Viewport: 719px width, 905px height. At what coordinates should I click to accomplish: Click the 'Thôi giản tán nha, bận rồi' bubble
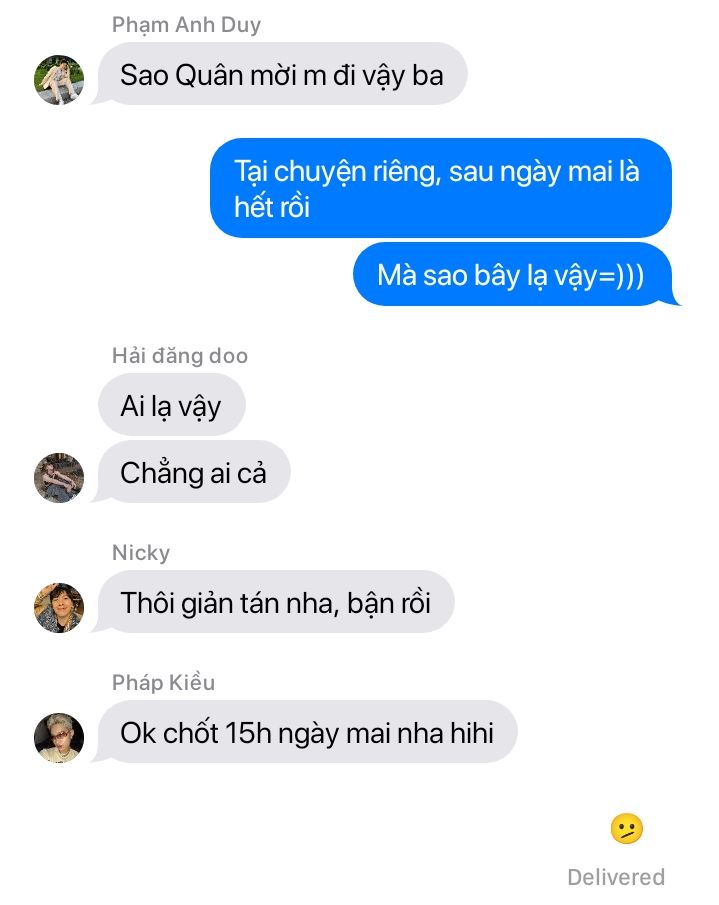coord(276,602)
